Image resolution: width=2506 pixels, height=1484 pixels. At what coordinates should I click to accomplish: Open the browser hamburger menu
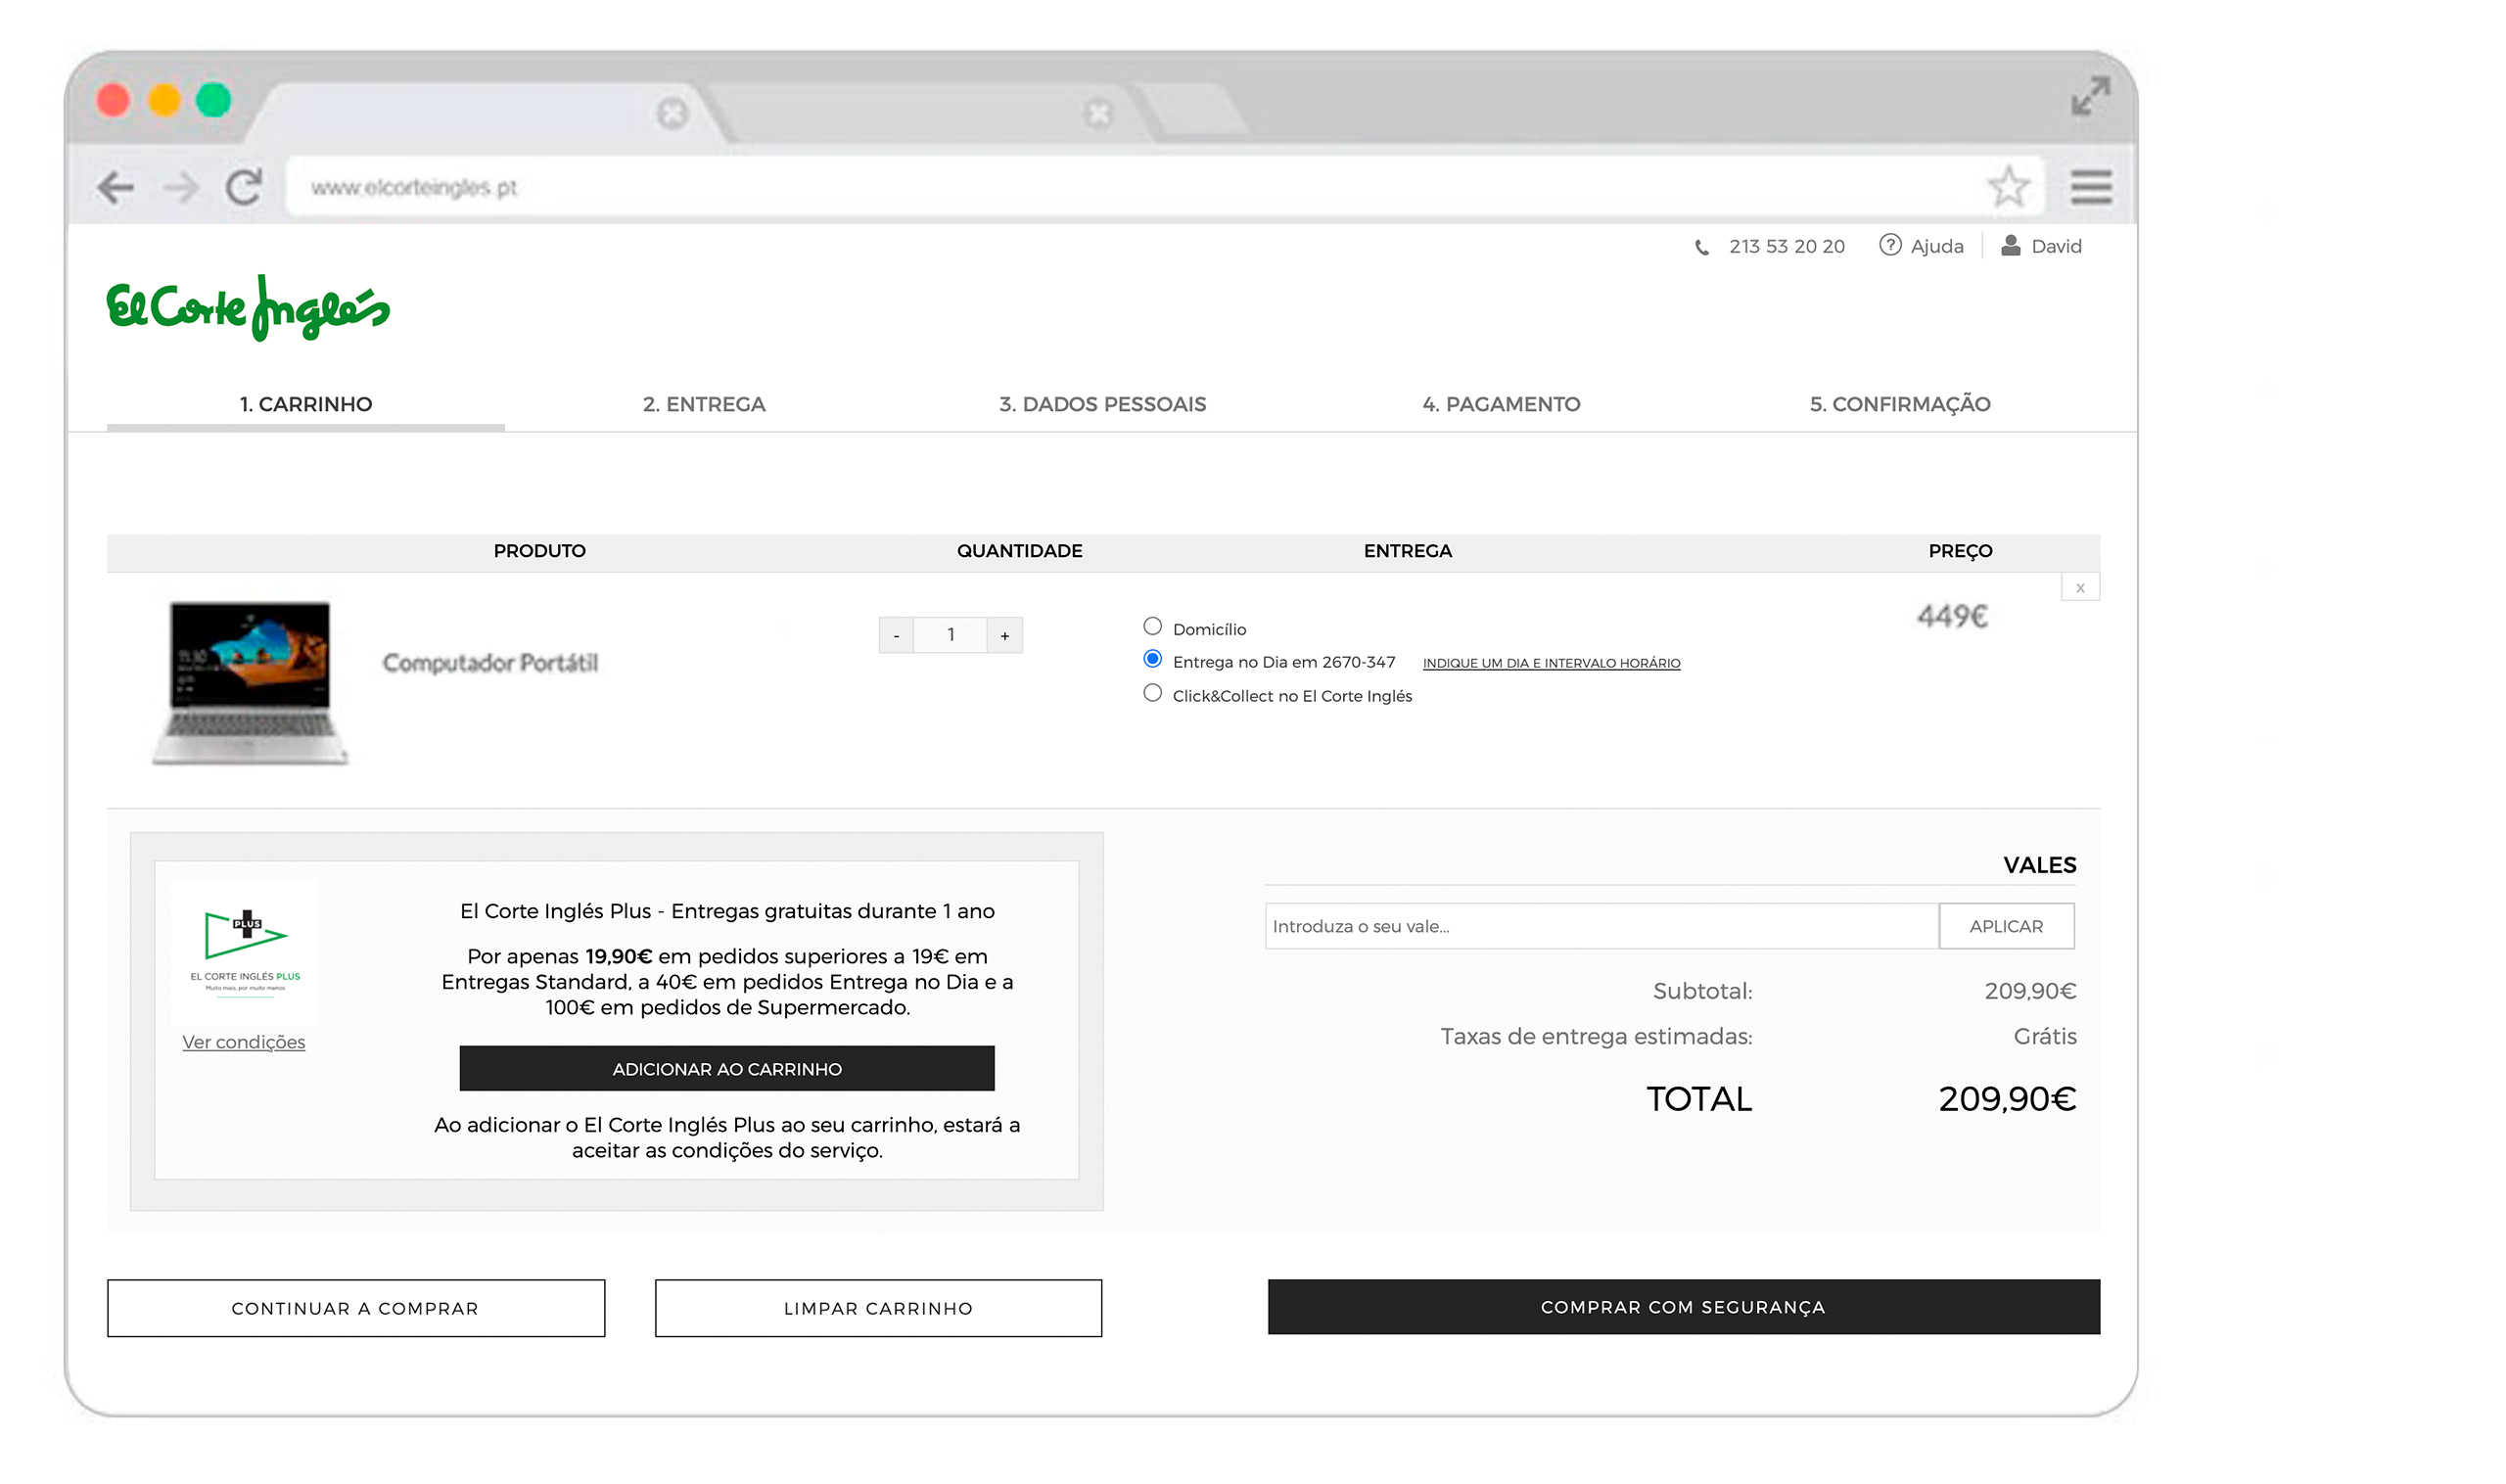click(x=2090, y=187)
